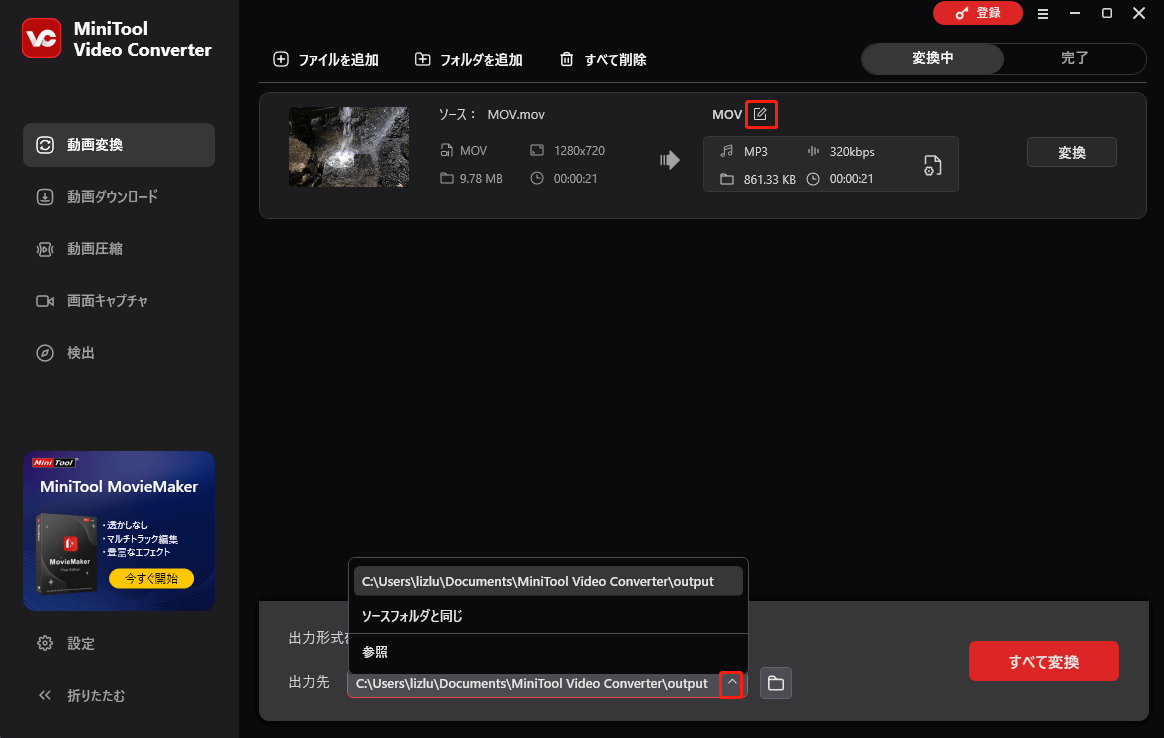Click the 9.78 MB source size
The width and height of the screenshot is (1164, 738).
[481, 179]
